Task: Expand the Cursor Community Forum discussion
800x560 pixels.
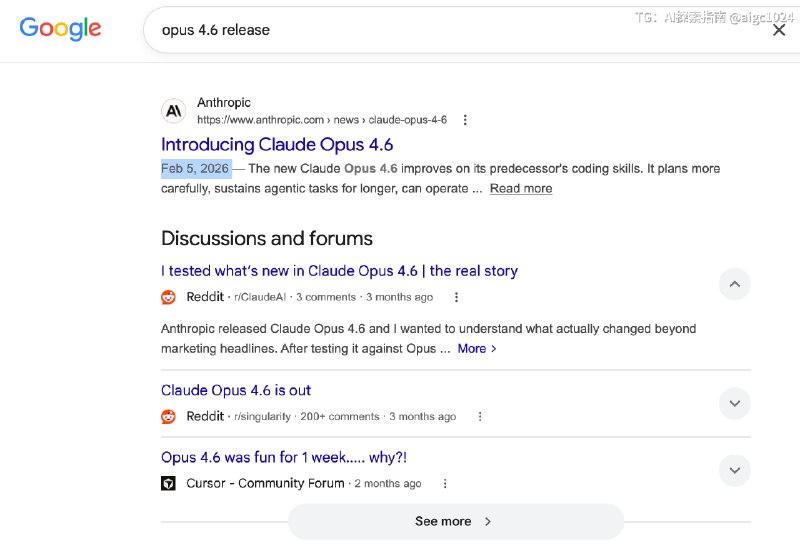Action: (735, 470)
